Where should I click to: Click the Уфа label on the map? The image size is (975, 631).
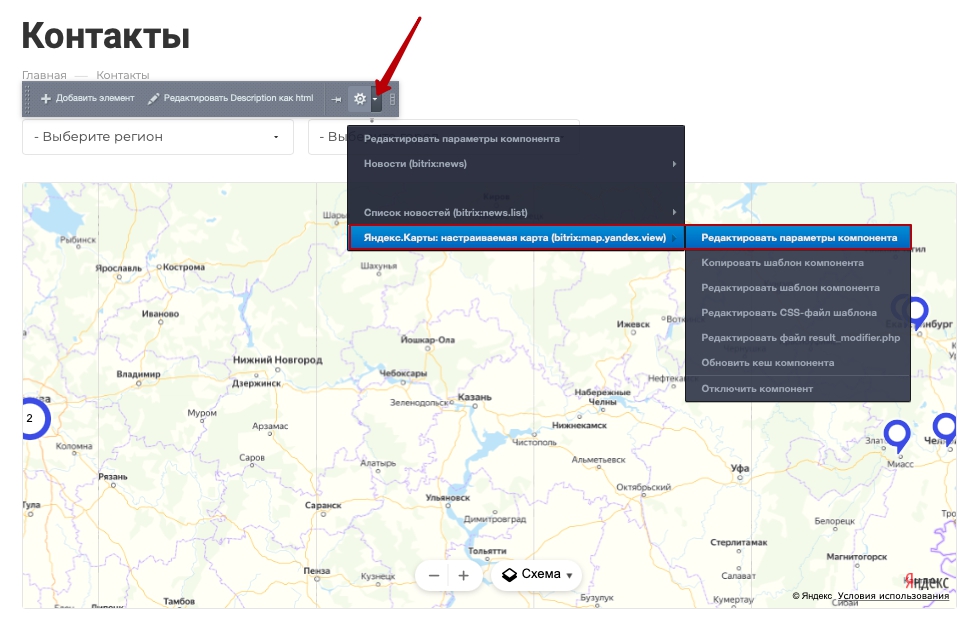click(740, 467)
